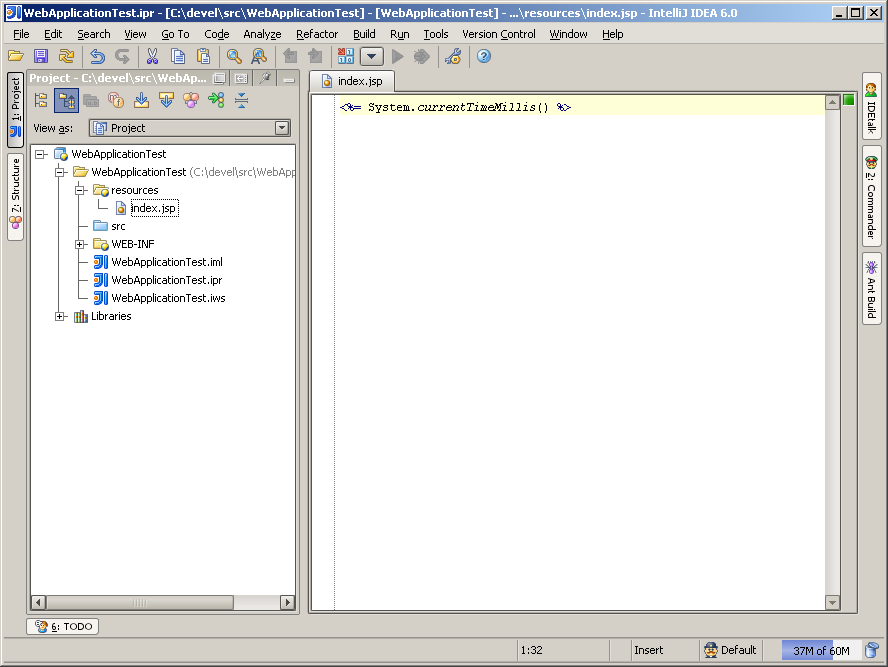Cut selection with the scissors icon
Image resolution: width=888 pixels, height=667 pixels.
pyautogui.click(x=152, y=56)
